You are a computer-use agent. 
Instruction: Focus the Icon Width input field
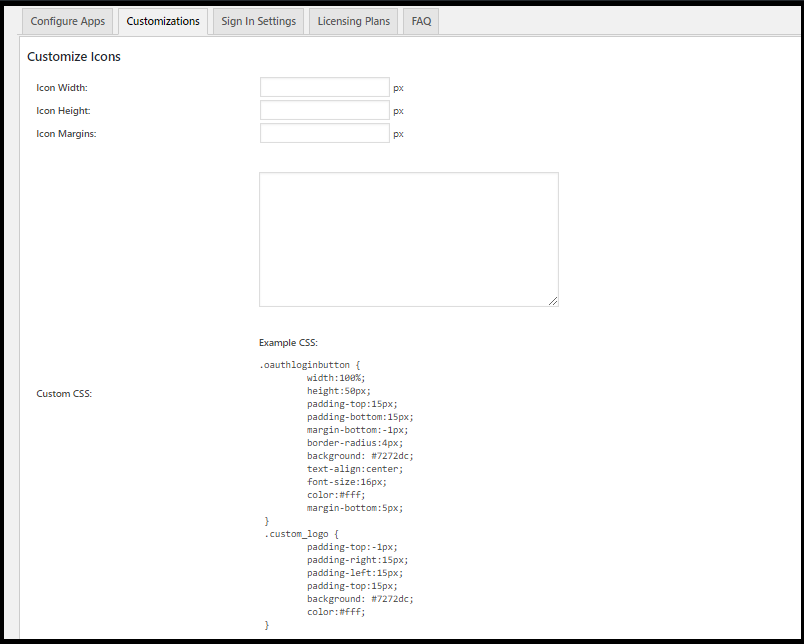click(x=325, y=87)
